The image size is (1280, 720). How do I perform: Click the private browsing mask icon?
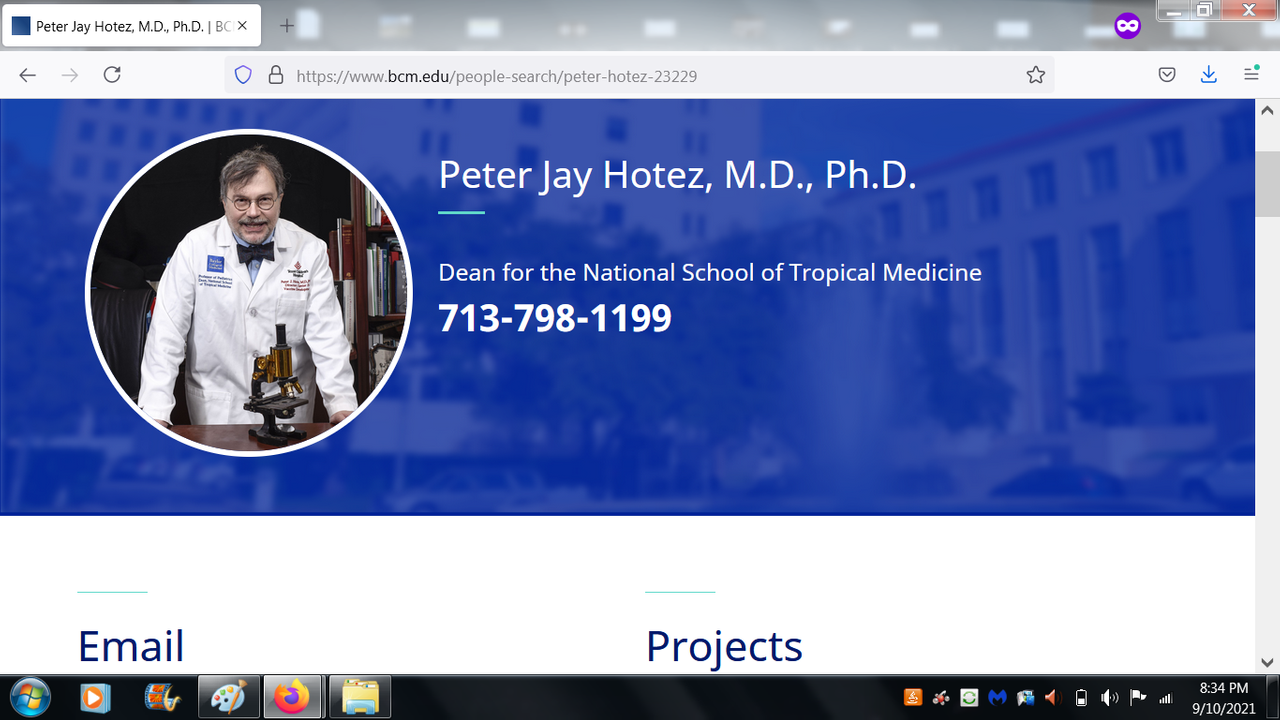(1127, 26)
